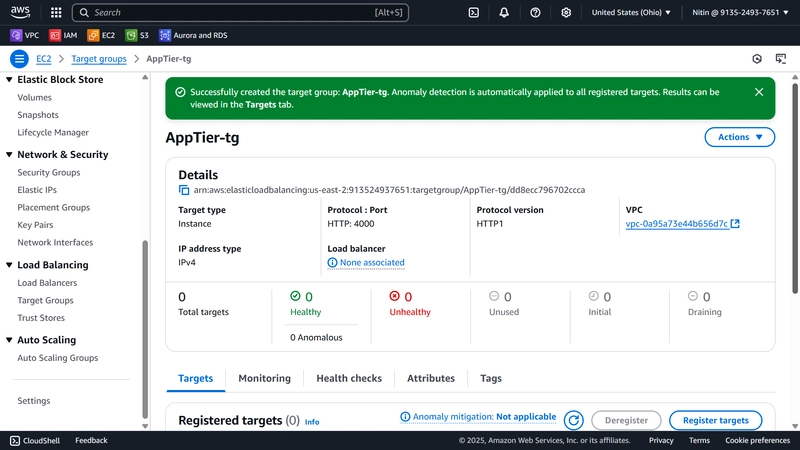Collapse the Load Balancing section
800x450 pixels.
(9, 265)
